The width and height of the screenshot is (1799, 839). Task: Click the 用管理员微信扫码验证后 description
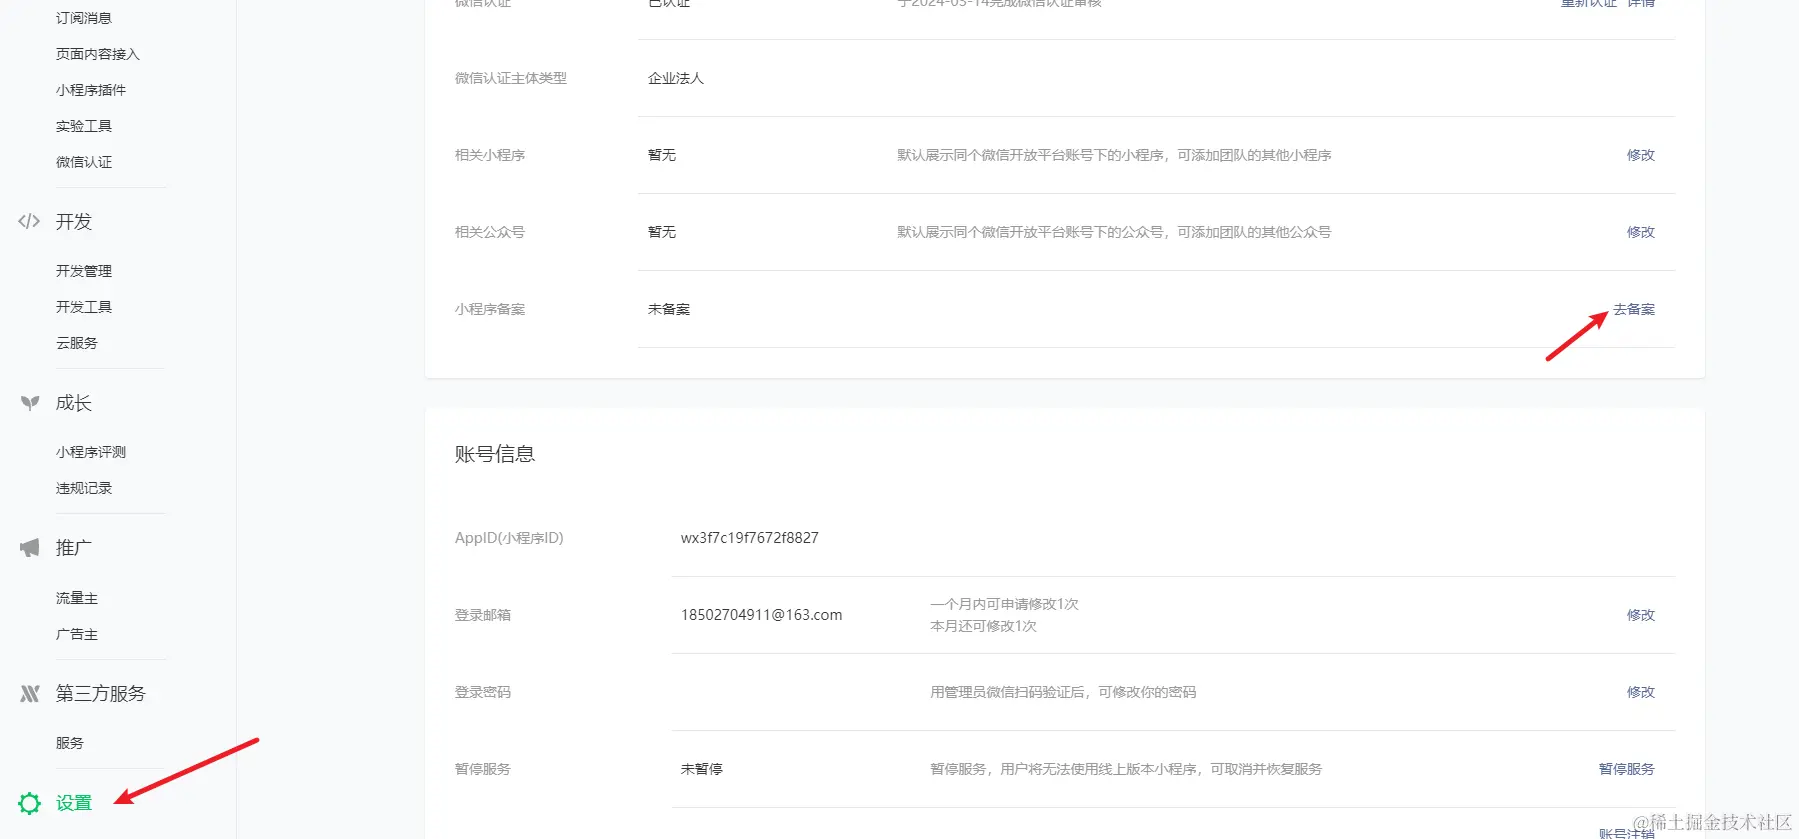1063,692
